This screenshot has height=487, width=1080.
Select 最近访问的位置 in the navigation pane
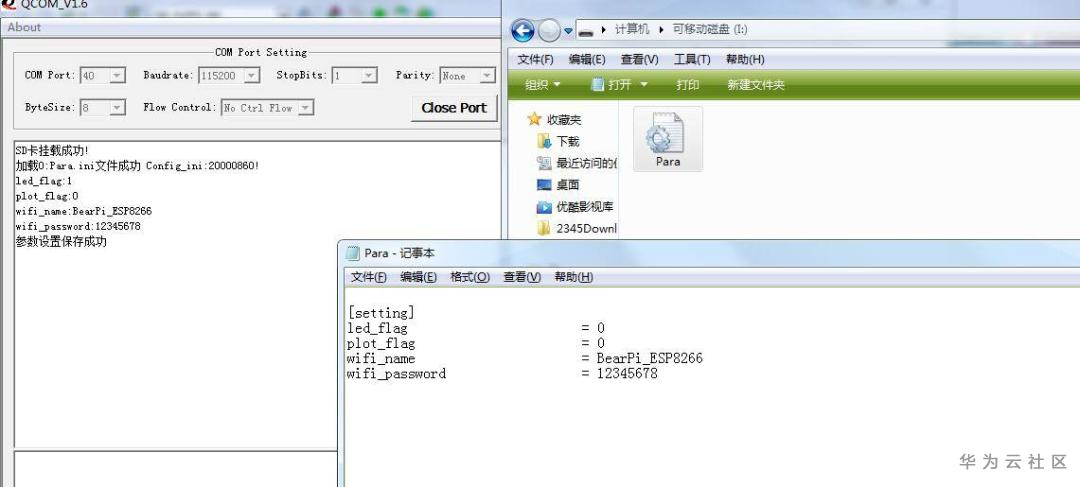coord(577,164)
